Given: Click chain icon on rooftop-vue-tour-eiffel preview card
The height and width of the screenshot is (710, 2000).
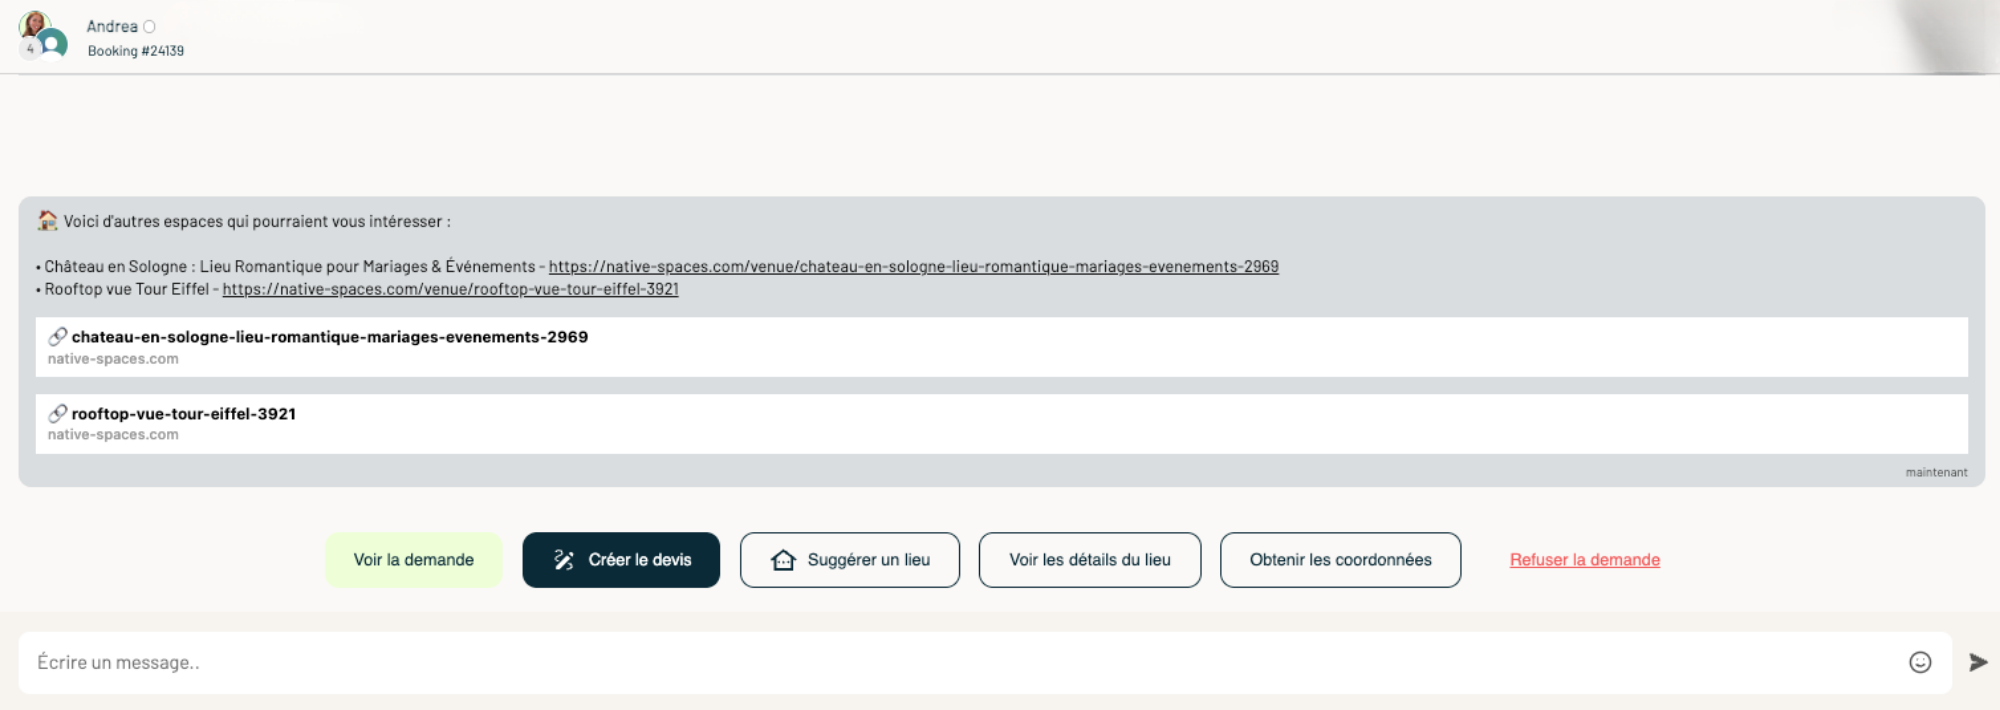Looking at the screenshot, I should tap(58, 414).
